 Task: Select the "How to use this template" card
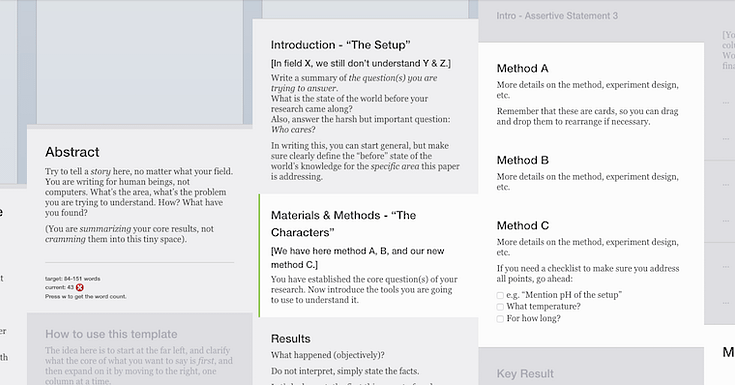coord(140,349)
